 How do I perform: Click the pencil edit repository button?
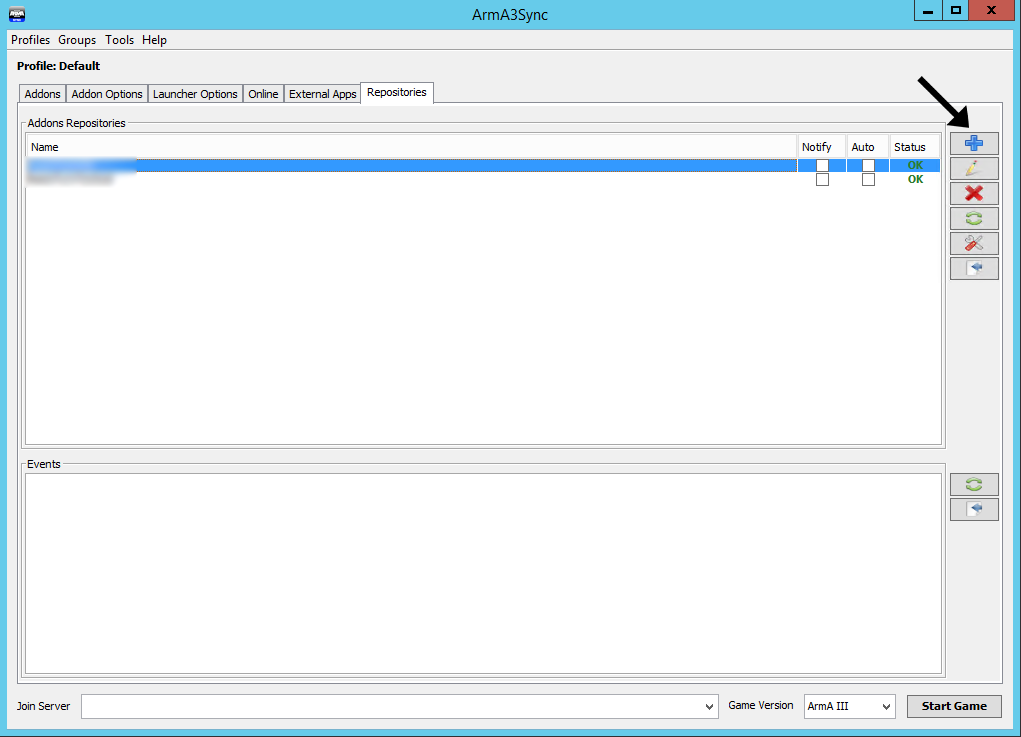[x=974, y=169]
